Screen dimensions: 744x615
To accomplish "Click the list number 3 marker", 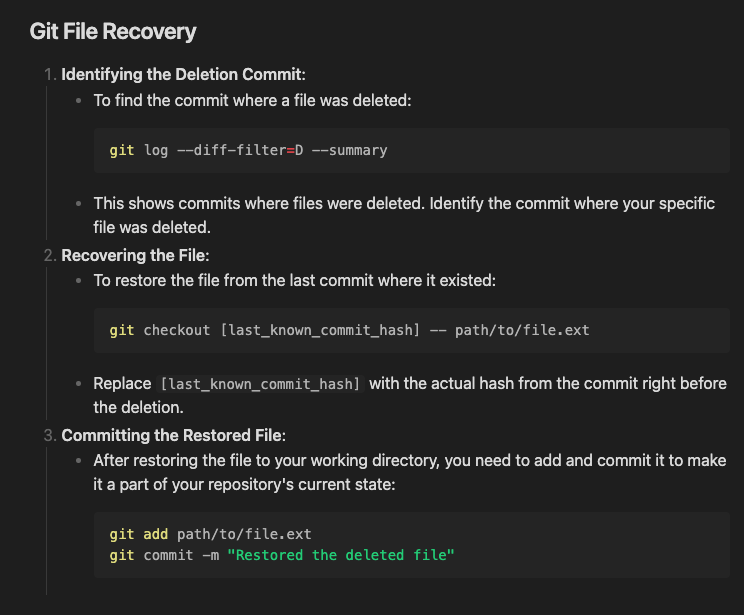I will [x=50, y=435].
